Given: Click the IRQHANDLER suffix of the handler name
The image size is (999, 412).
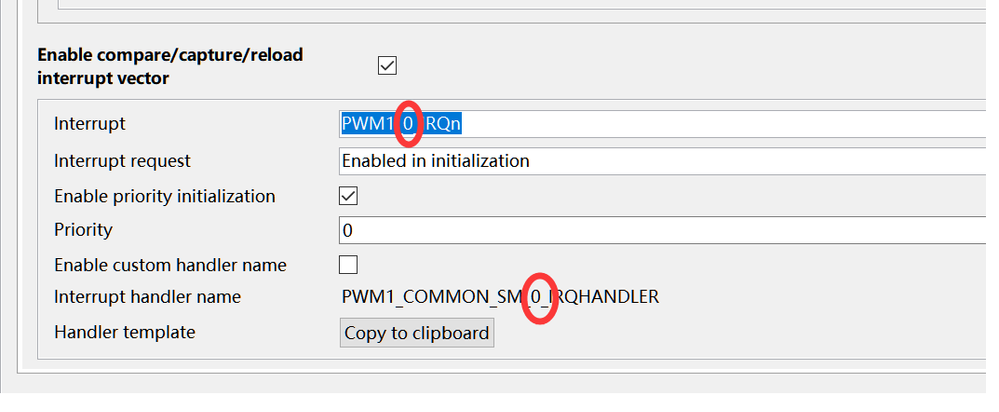Looking at the screenshot, I should [x=610, y=297].
